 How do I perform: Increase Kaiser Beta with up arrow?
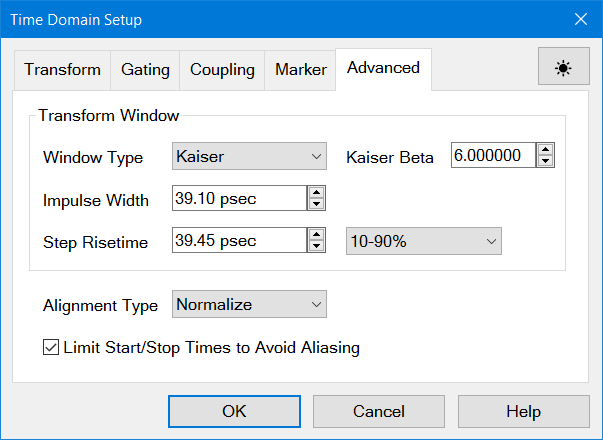click(545, 151)
